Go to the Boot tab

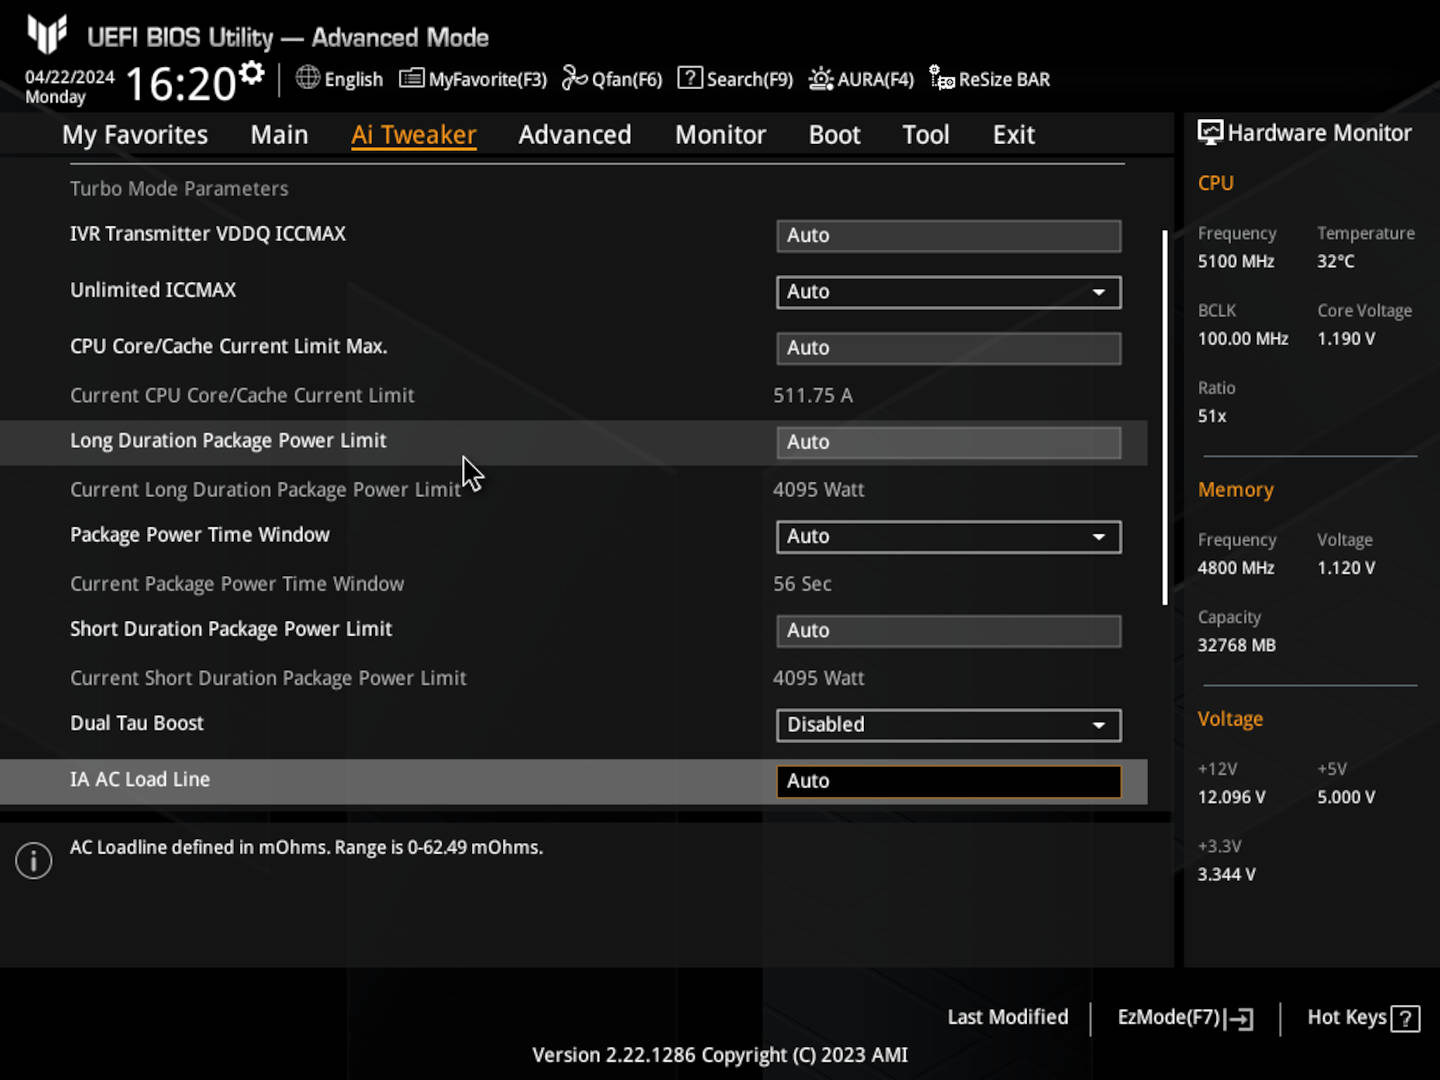(x=834, y=135)
